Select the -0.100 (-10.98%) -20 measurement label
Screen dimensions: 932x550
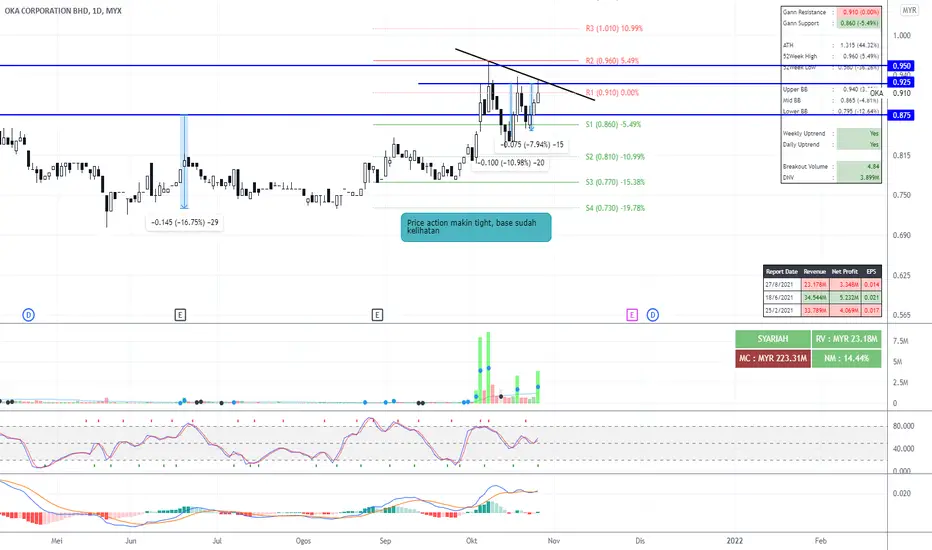pos(511,163)
